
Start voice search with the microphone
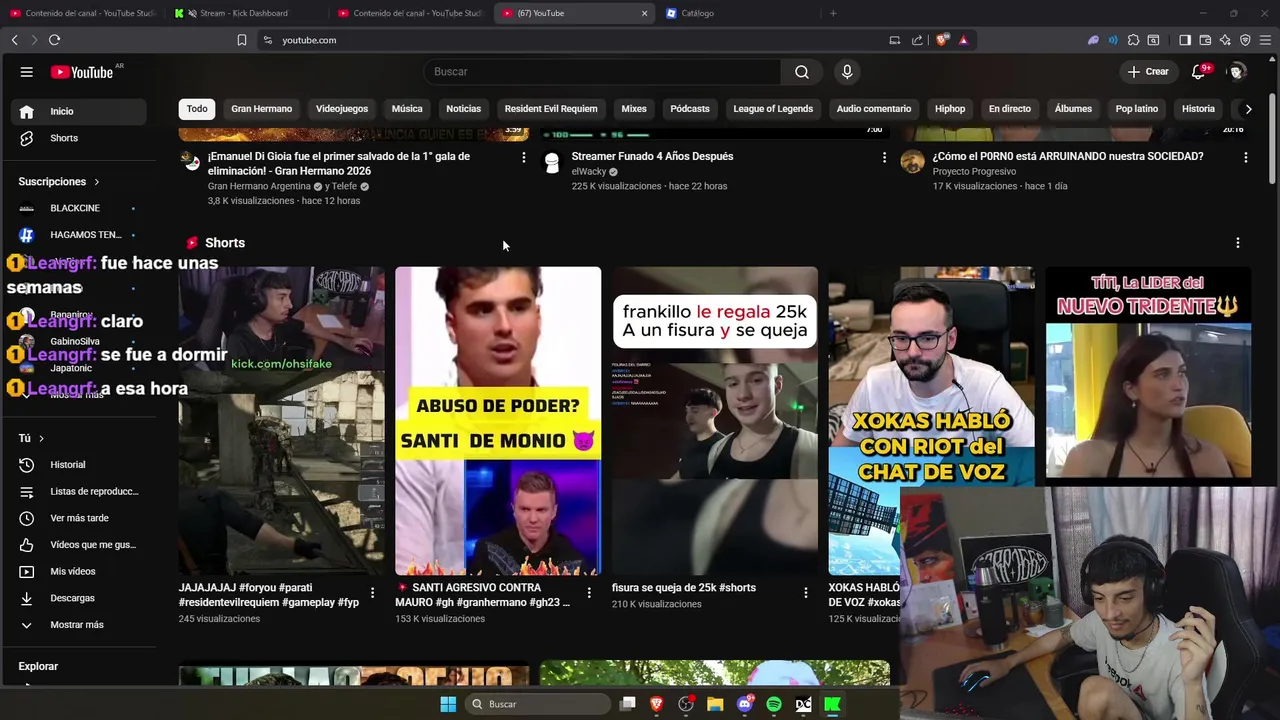tap(847, 72)
